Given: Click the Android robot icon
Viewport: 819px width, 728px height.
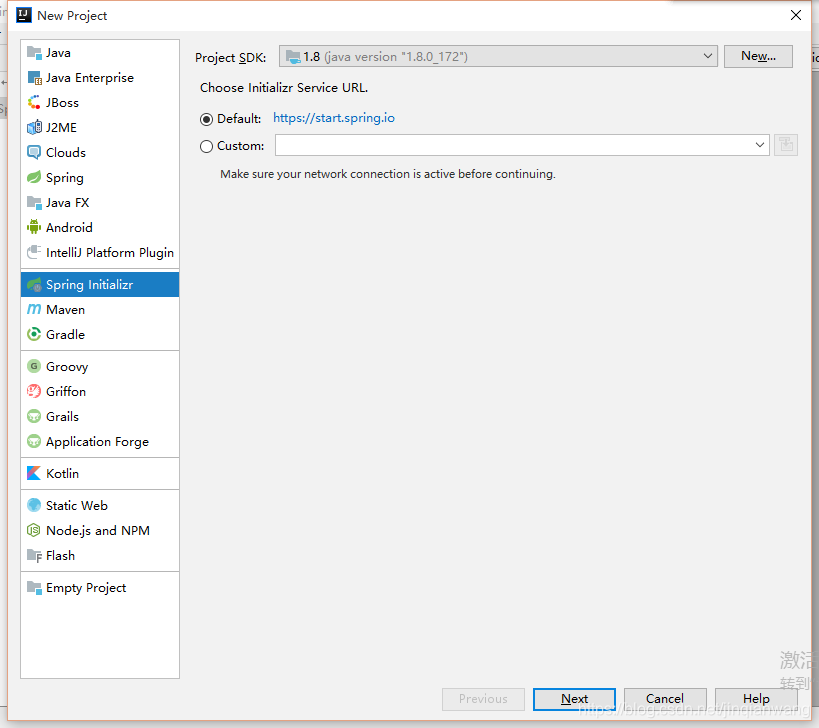Looking at the screenshot, I should pos(34,227).
